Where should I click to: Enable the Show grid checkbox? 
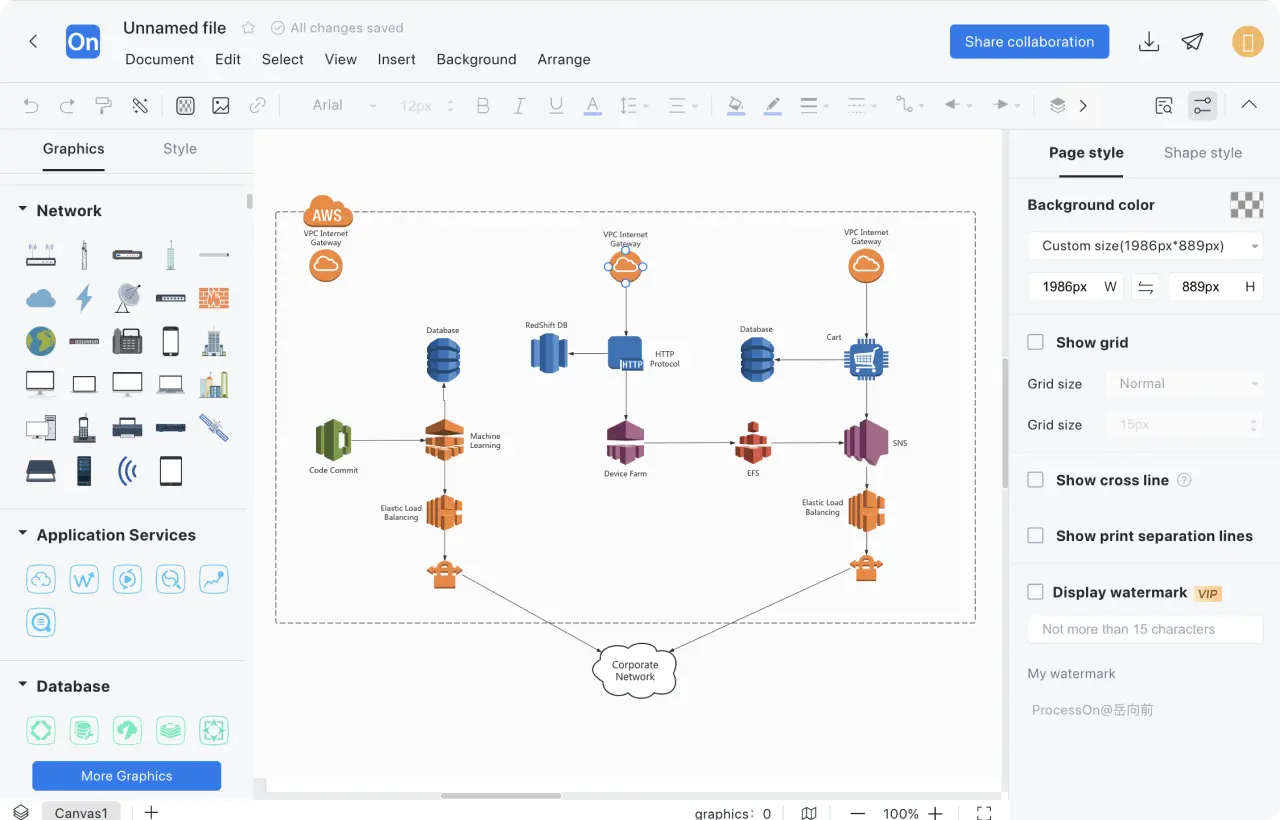pyautogui.click(x=1036, y=342)
